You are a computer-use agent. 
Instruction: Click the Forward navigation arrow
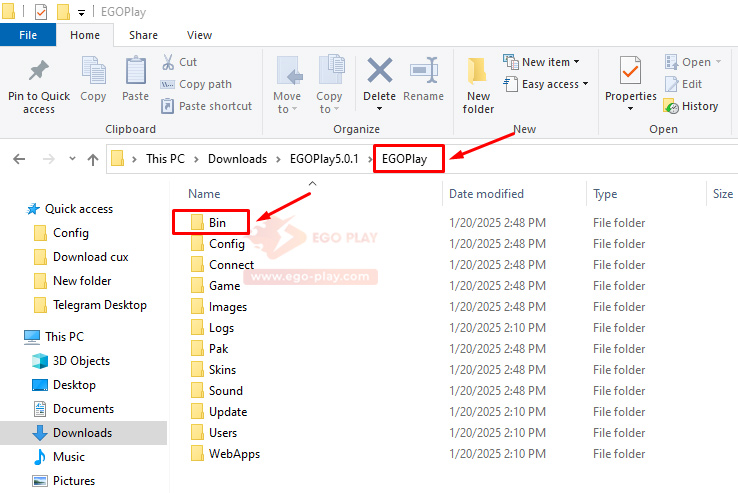point(48,159)
